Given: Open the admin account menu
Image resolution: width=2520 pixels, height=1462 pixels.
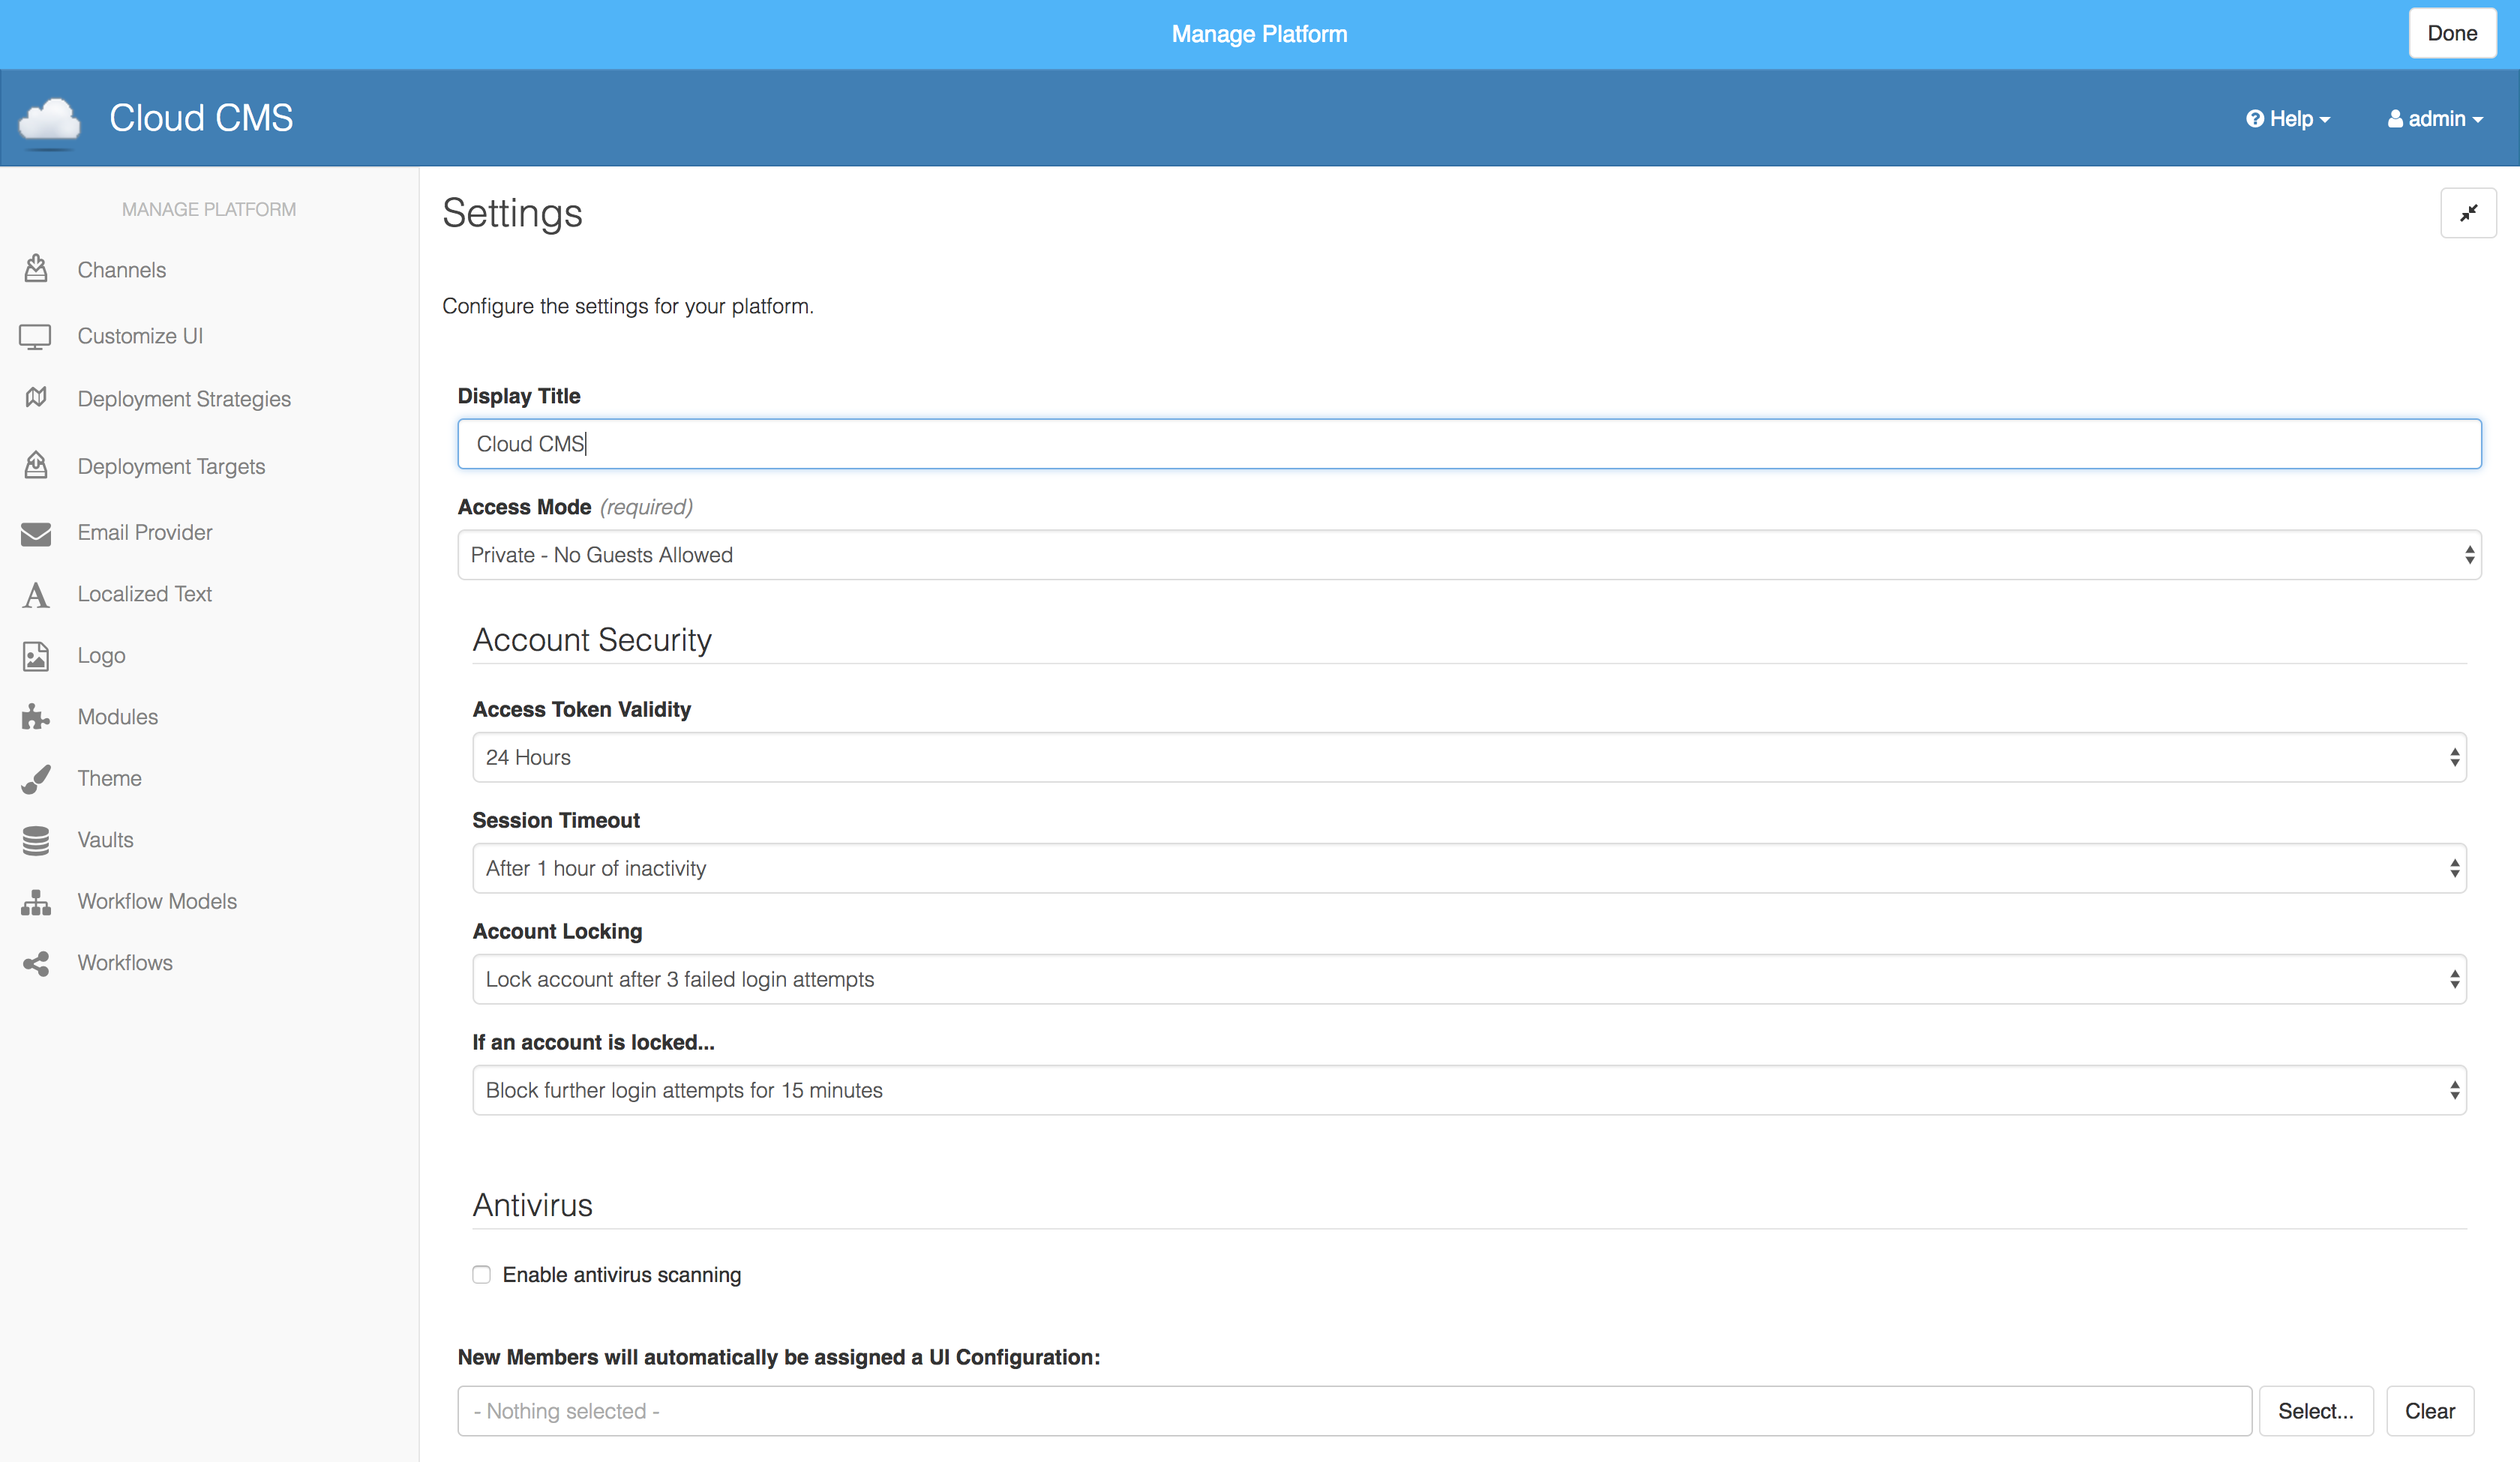Looking at the screenshot, I should point(2435,118).
